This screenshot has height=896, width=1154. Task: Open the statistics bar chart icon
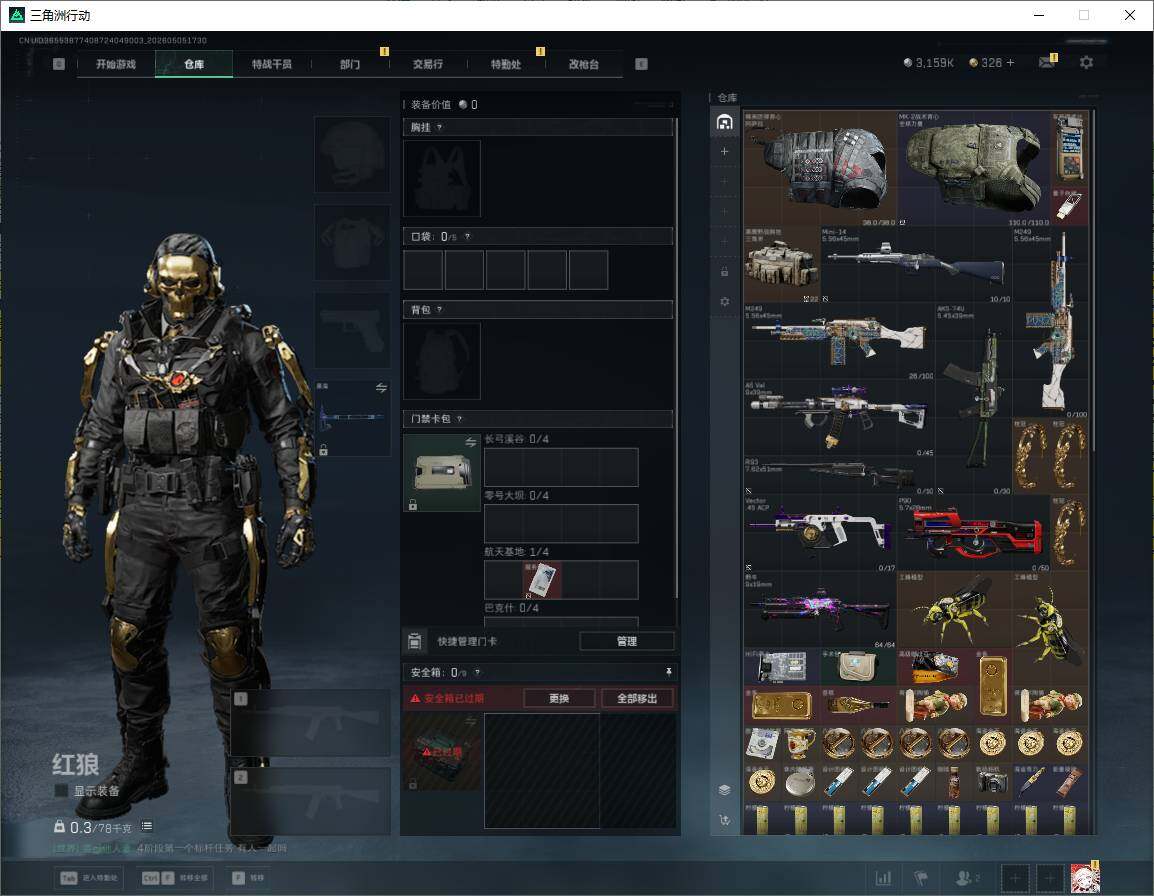[x=883, y=878]
